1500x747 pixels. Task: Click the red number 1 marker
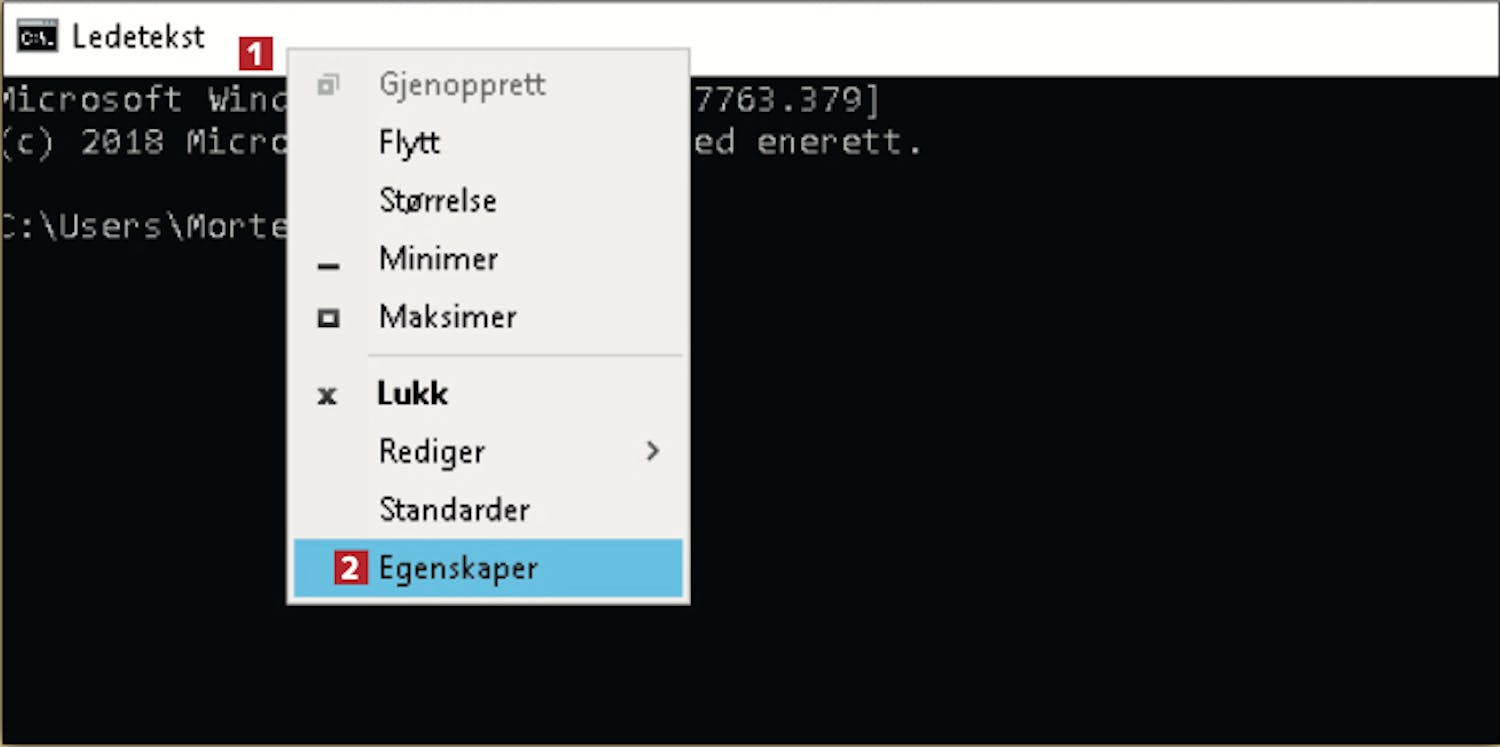tap(256, 54)
